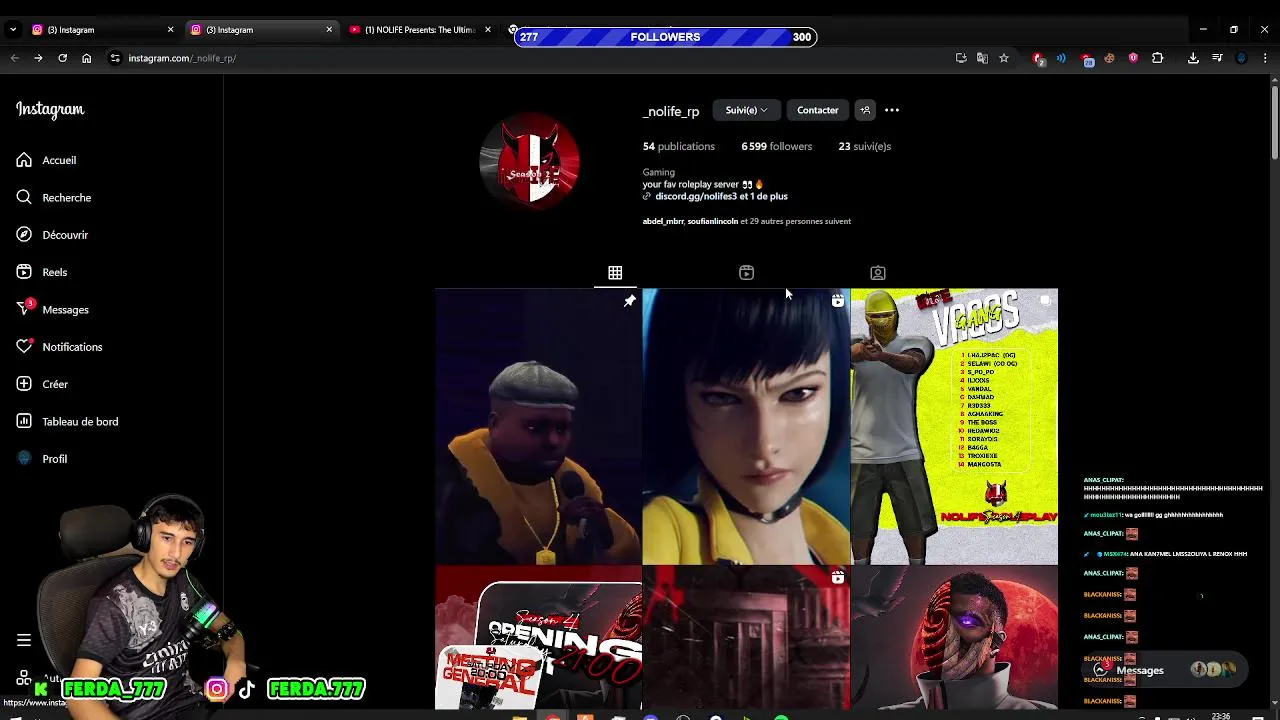Open the hamburger menu icon in sidebar

(24, 640)
